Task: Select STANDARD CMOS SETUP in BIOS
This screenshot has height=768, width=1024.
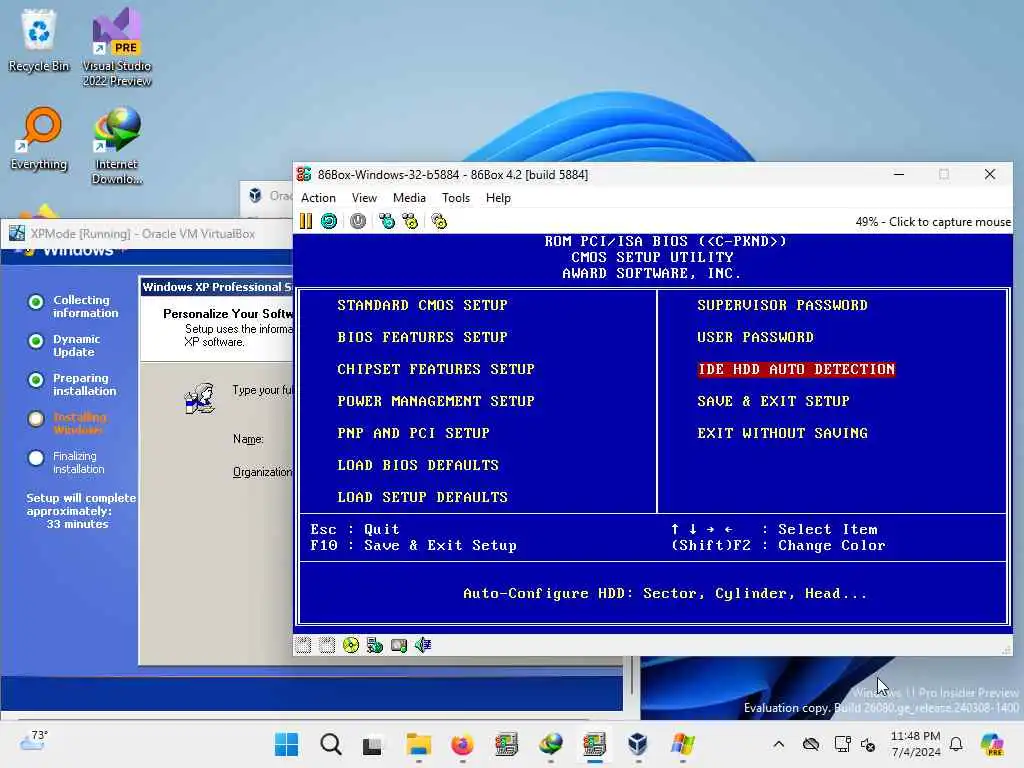Action: click(423, 305)
